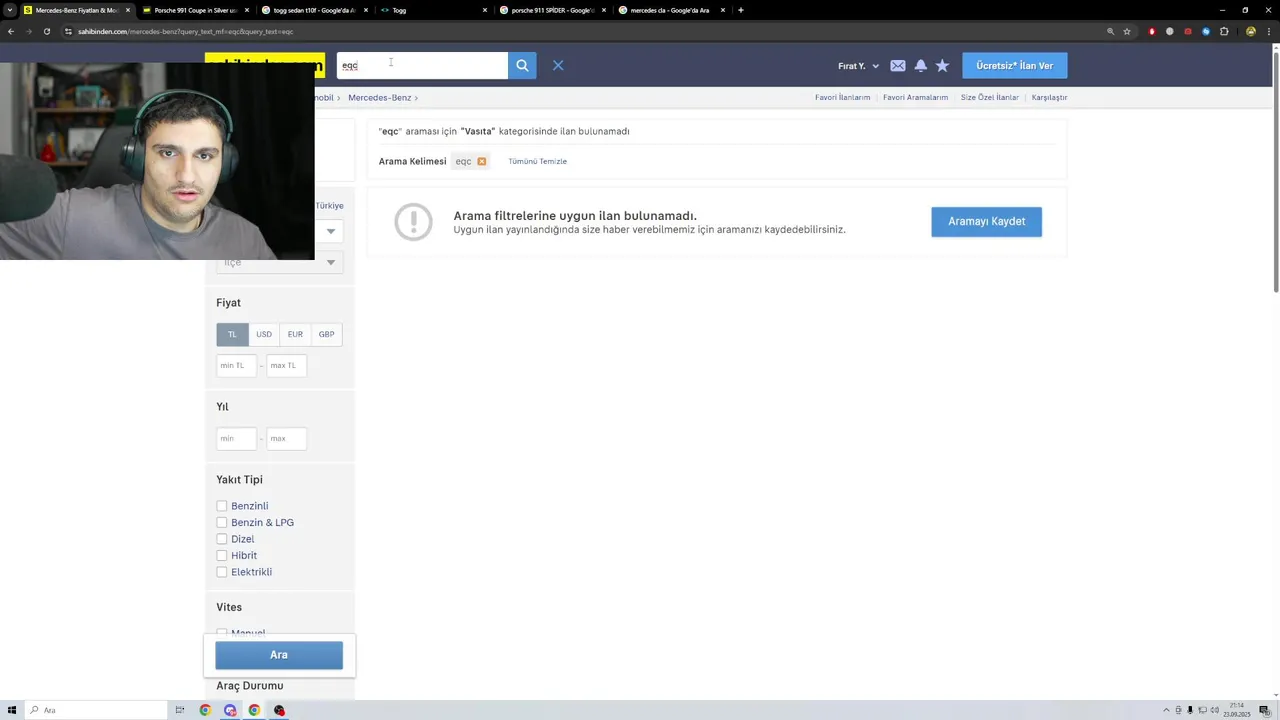Select TL currency

click(232, 334)
